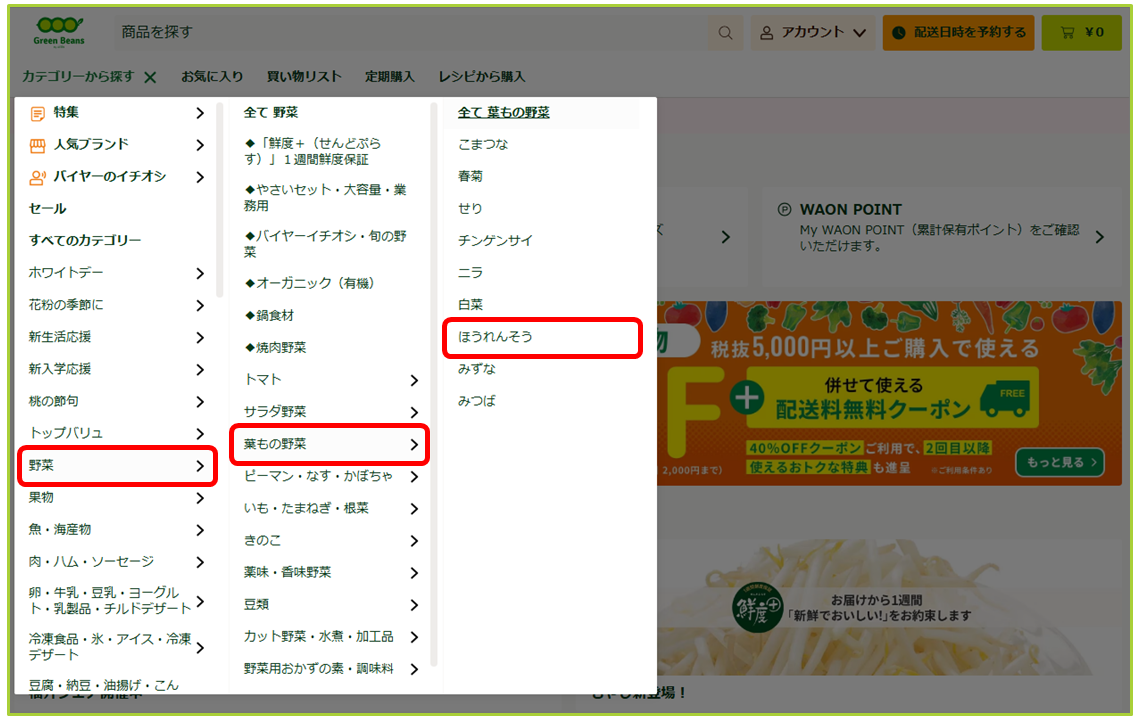Open バイヤーイチオシ・旬の野菜 item
This screenshot has height=720, width=1136.
coord(325,244)
